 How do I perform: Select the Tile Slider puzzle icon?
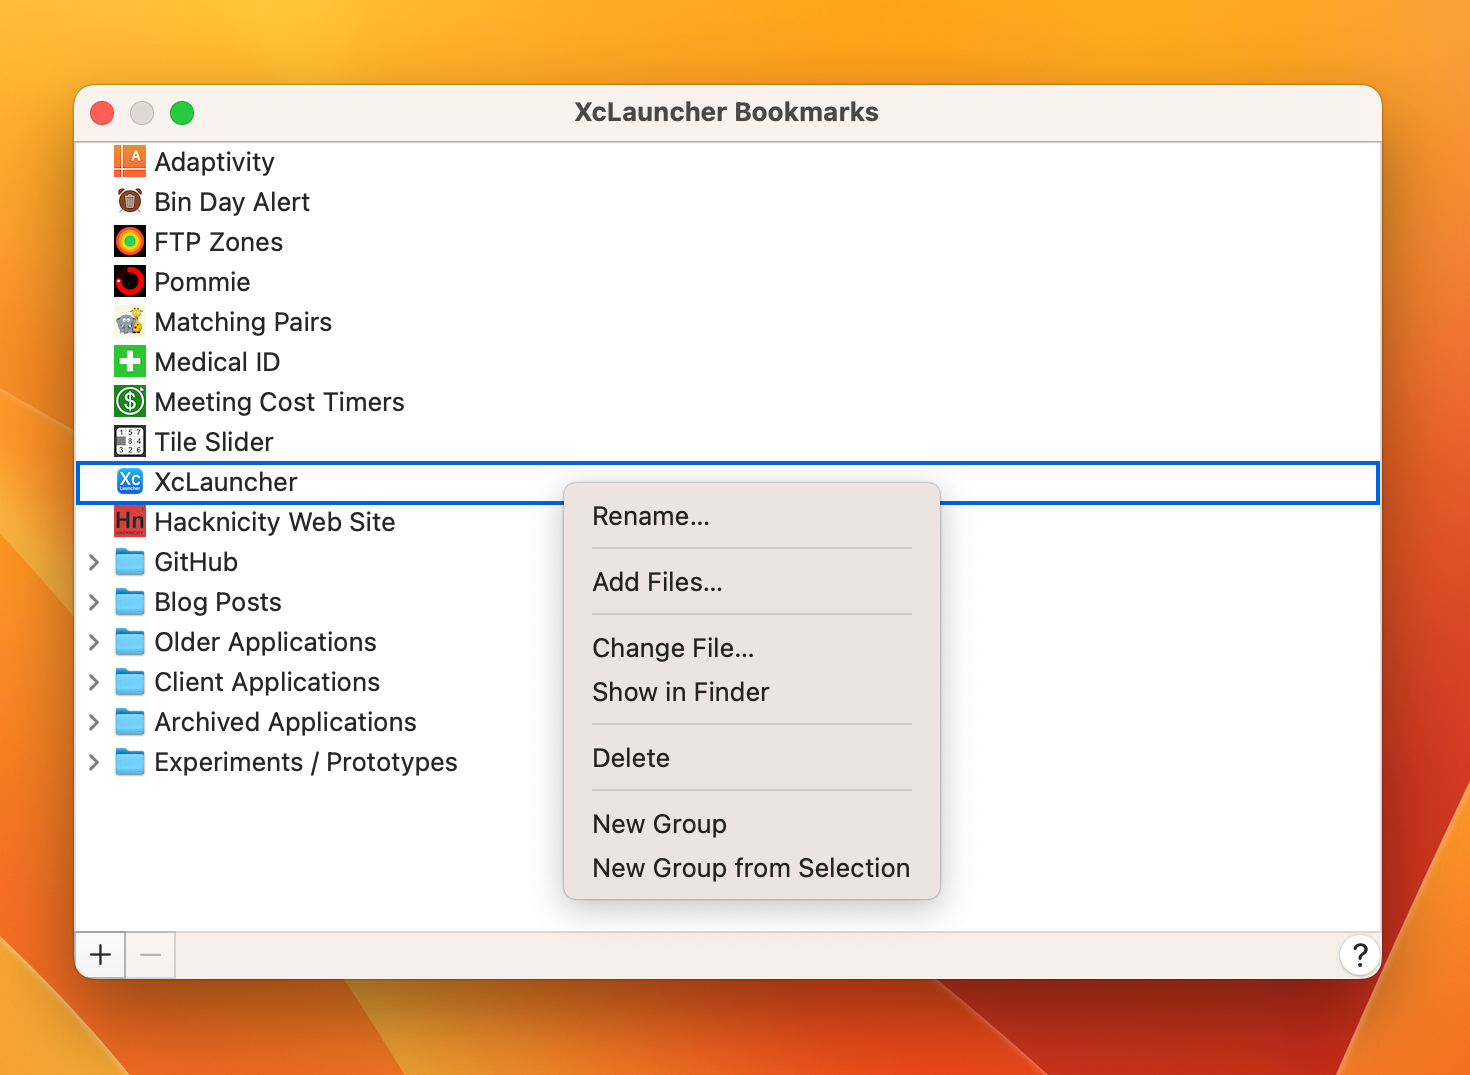click(x=130, y=441)
